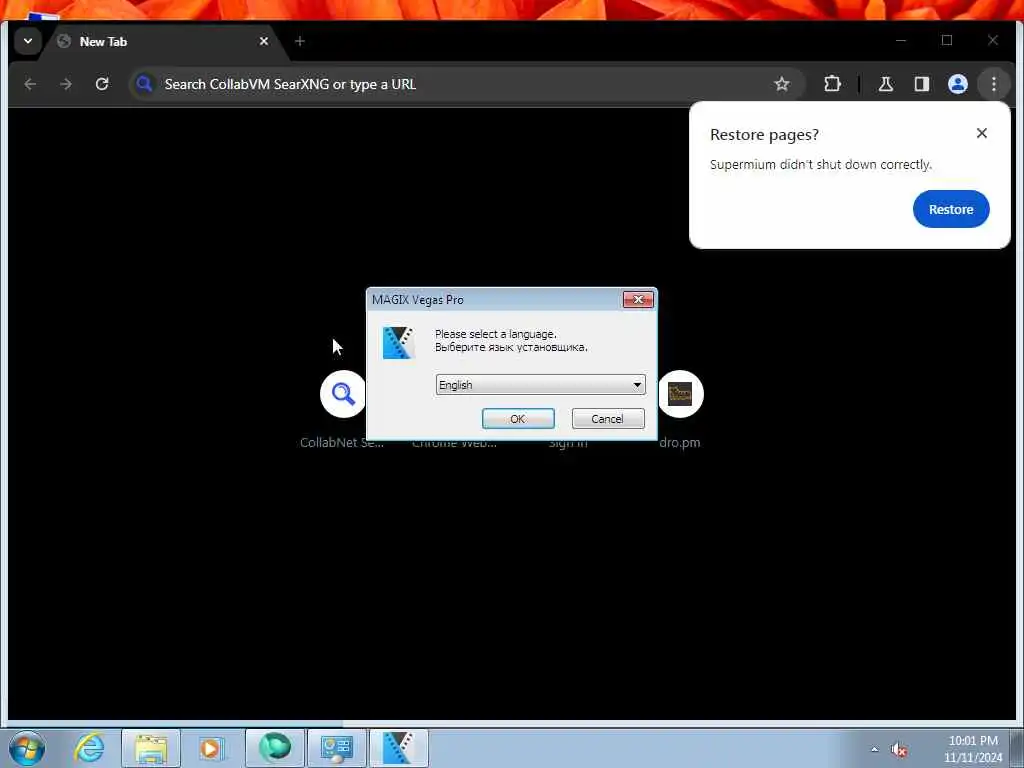
Task: Reload the current page
Action: pyautogui.click(x=102, y=84)
